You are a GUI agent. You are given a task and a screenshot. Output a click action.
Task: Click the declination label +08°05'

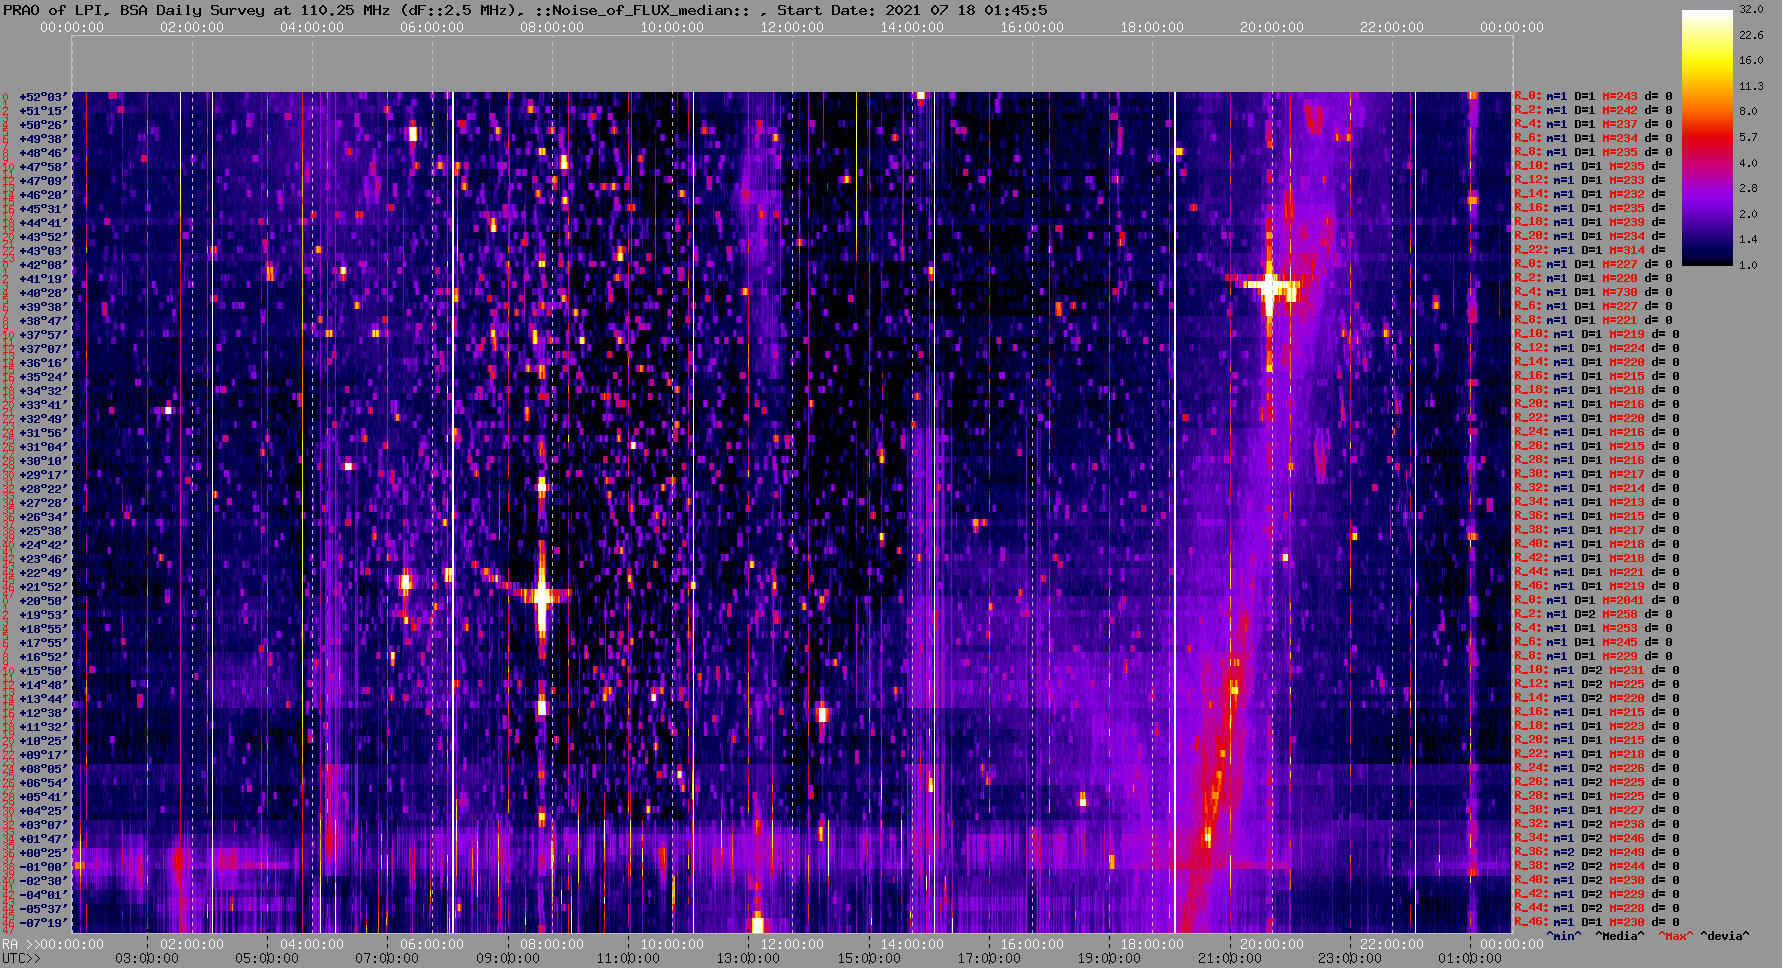(43, 769)
